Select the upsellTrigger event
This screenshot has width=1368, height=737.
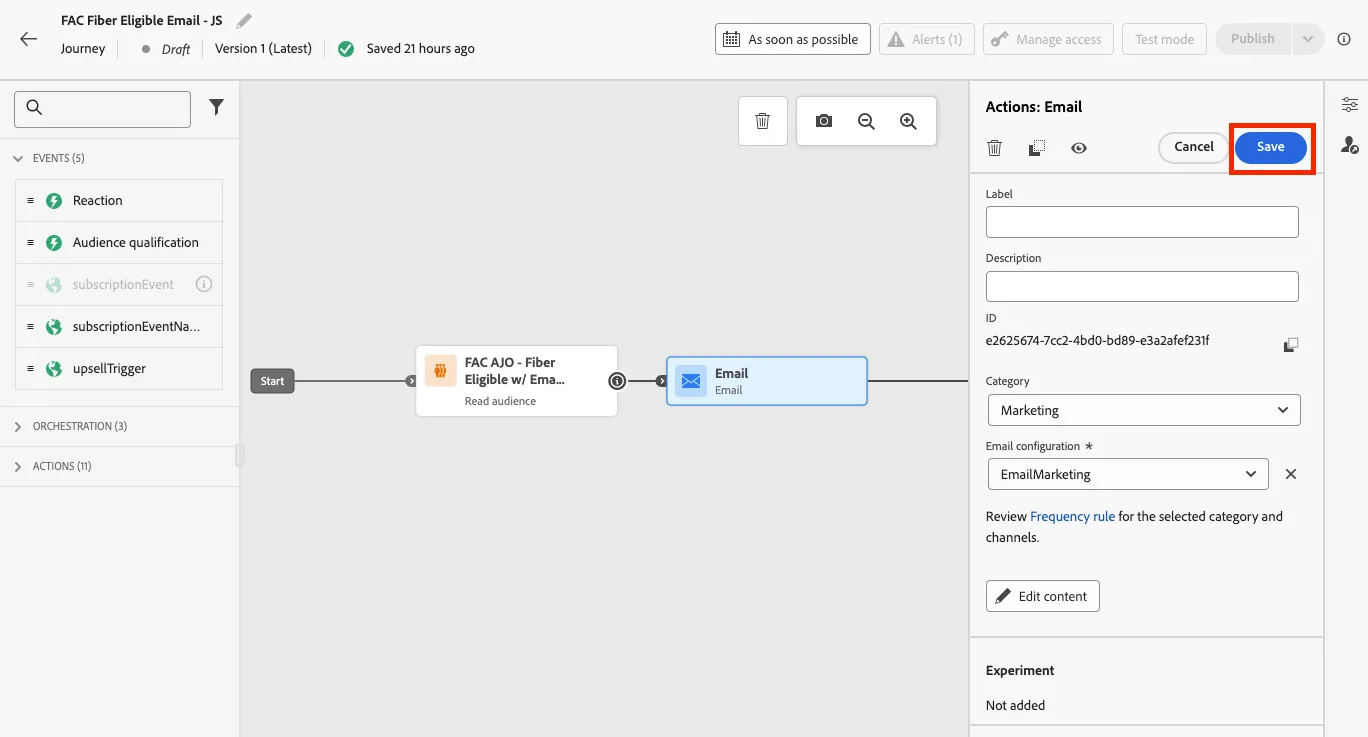pos(119,368)
